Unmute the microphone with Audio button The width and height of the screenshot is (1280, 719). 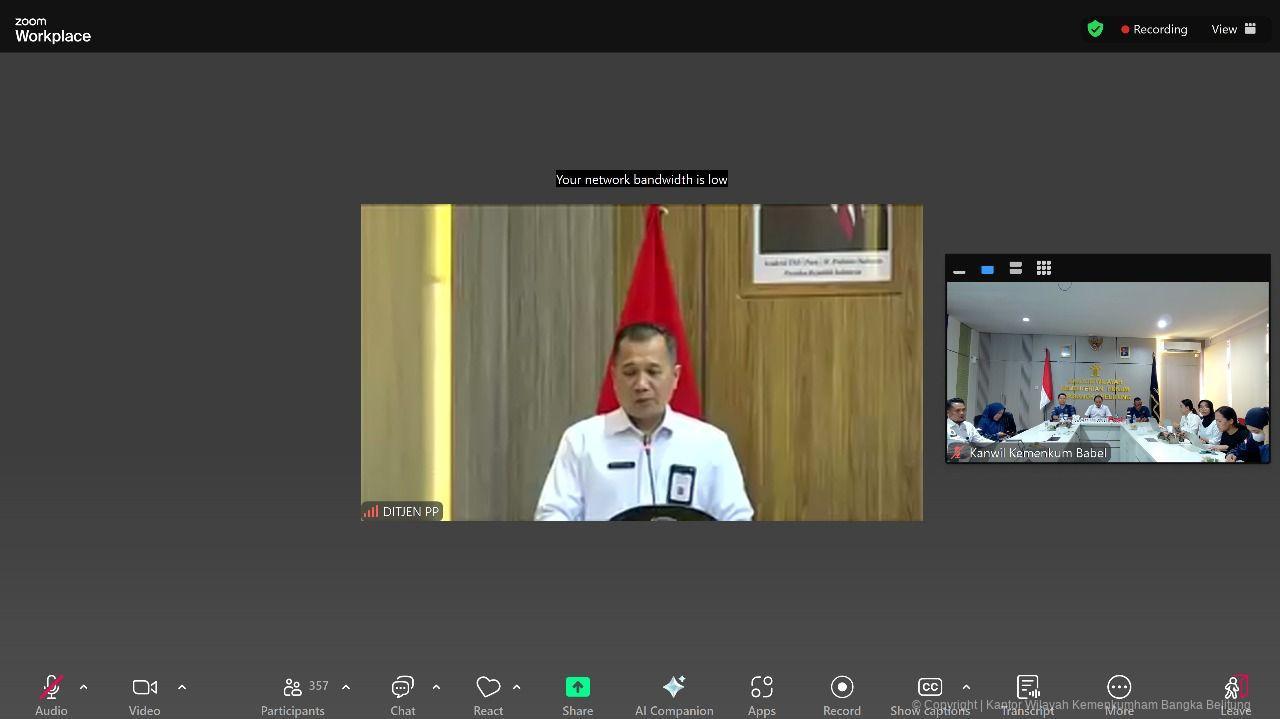pyautogui.click(x=51, y=688)
